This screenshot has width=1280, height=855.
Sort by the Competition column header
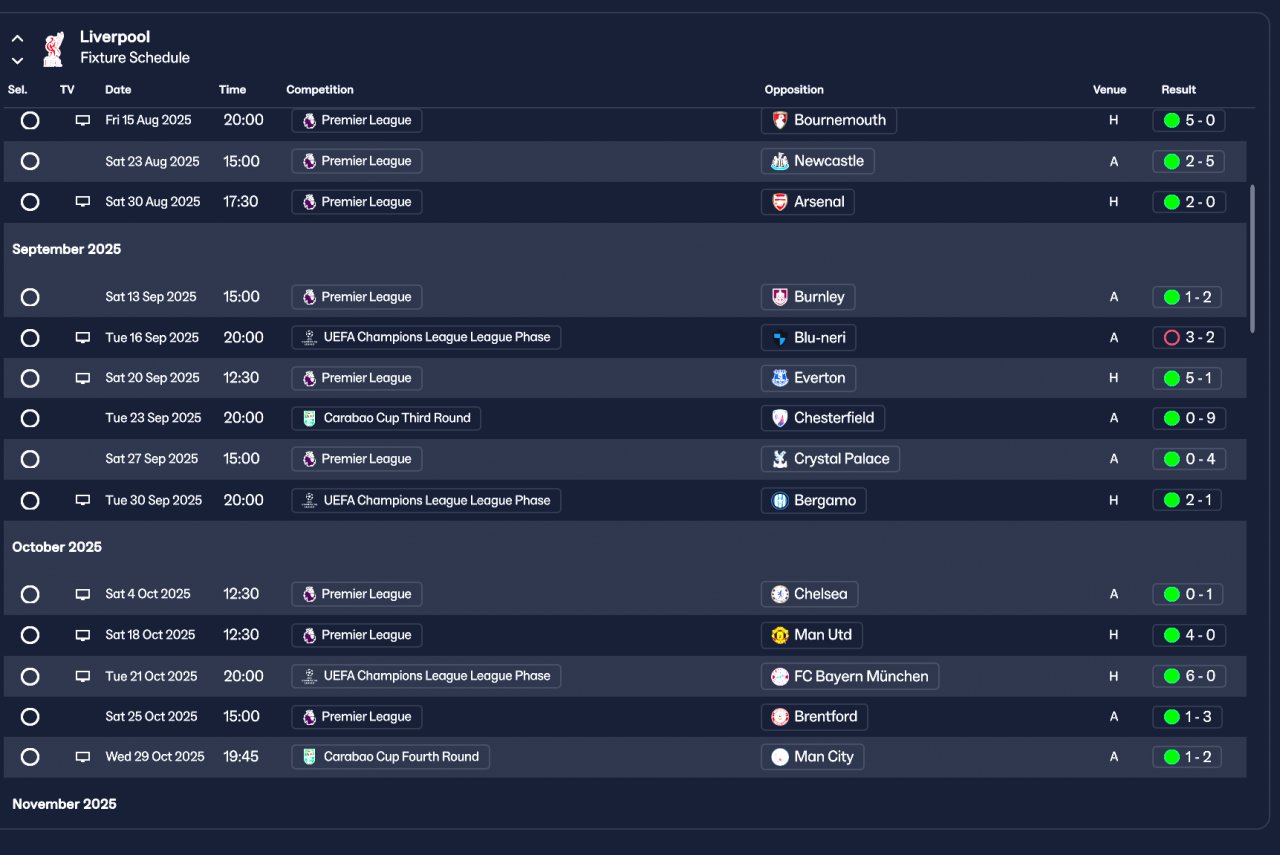coord(320,90)
